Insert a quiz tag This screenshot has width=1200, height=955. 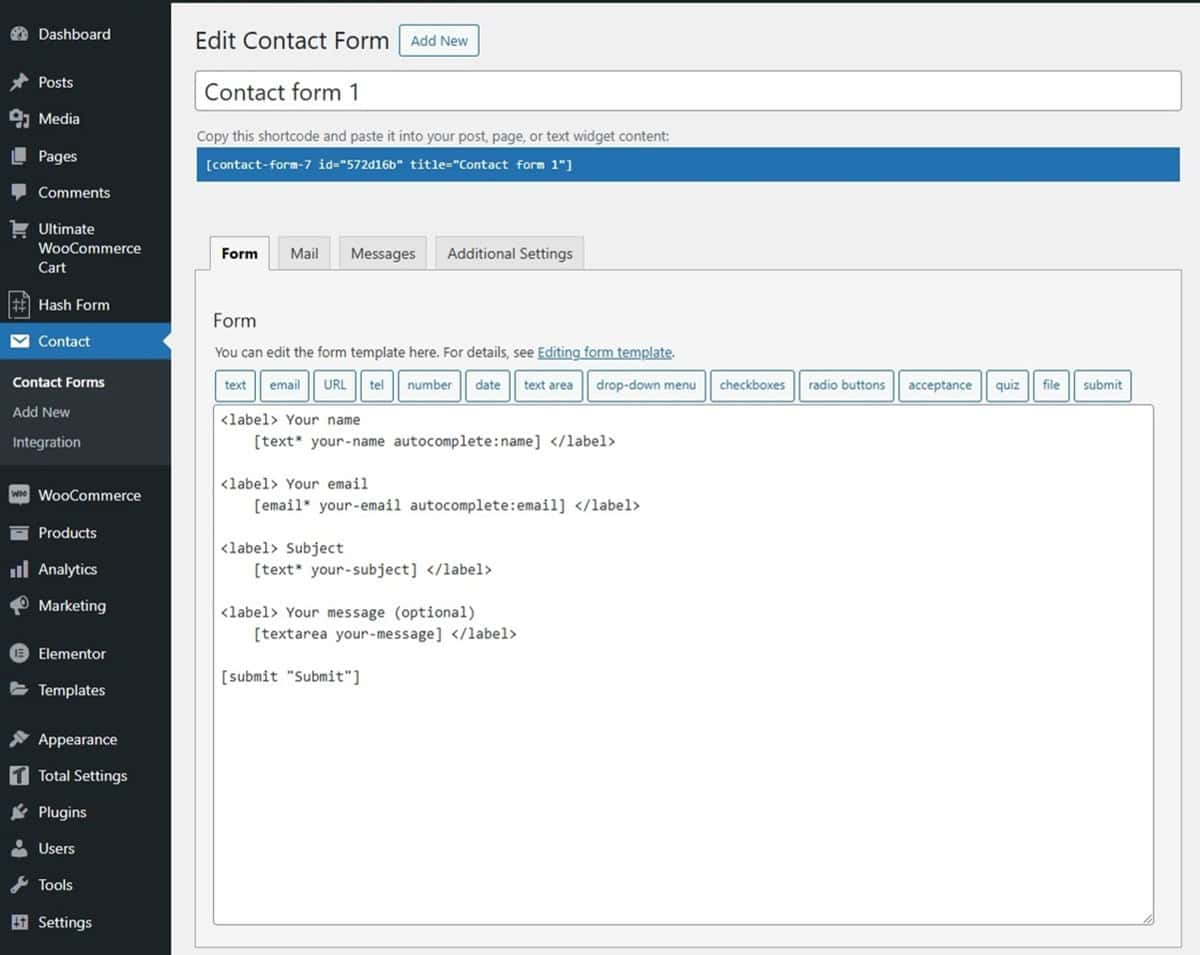1007,385
